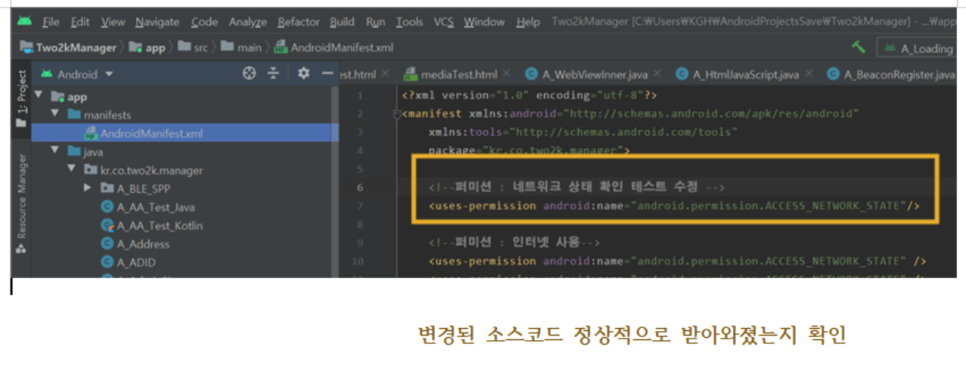
Task: Click the xmlns:tools attribute on line 3
Action: [x=583, y=132]
